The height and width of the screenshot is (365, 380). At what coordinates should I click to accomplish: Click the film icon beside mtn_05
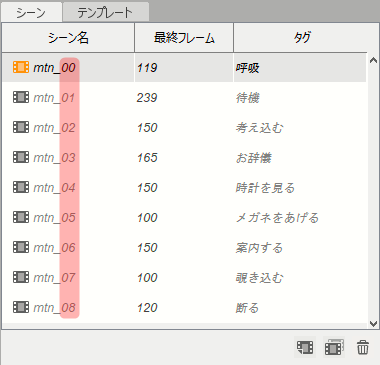pyautogui.click(x=21, y=217)
